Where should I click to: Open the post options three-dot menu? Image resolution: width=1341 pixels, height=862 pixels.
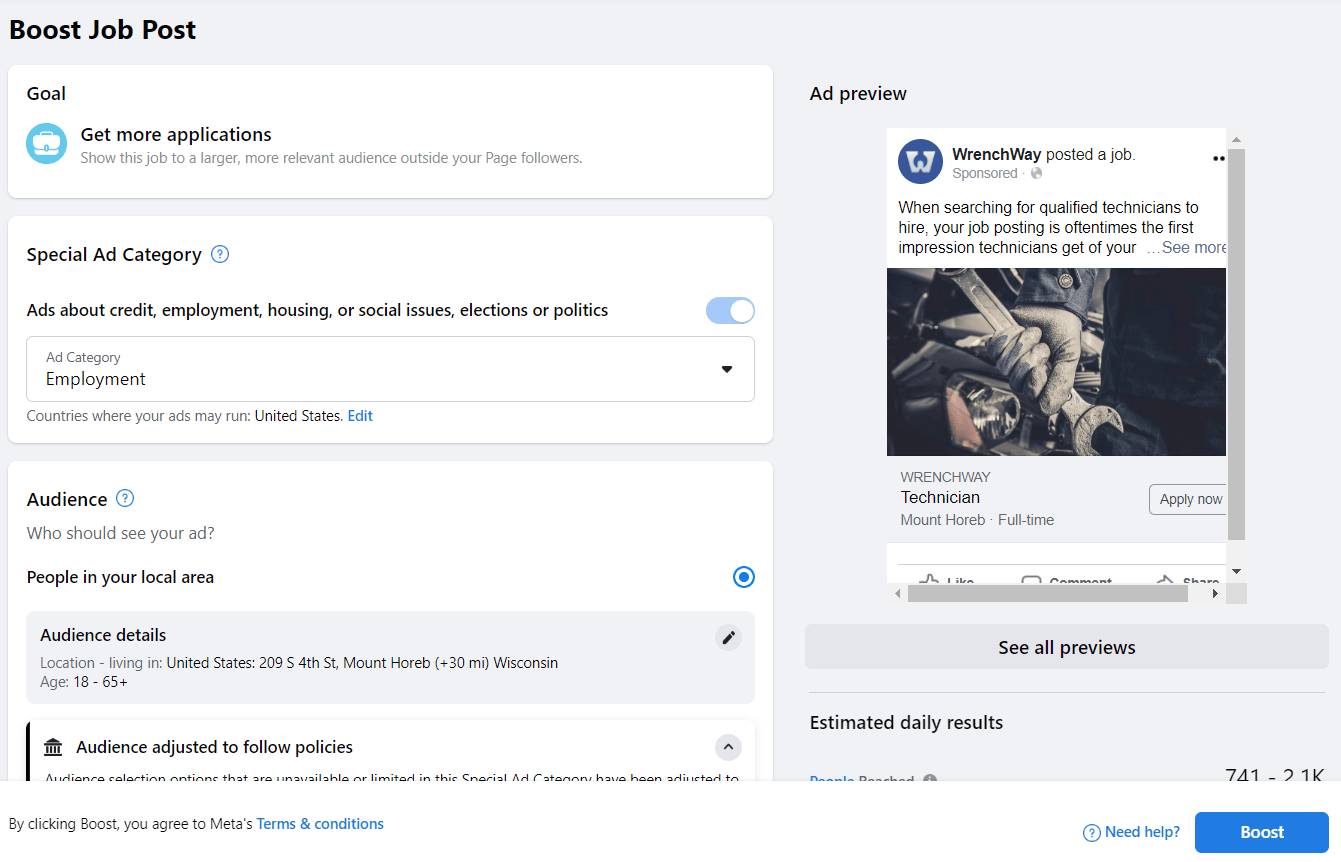[x=1218, y=157]
